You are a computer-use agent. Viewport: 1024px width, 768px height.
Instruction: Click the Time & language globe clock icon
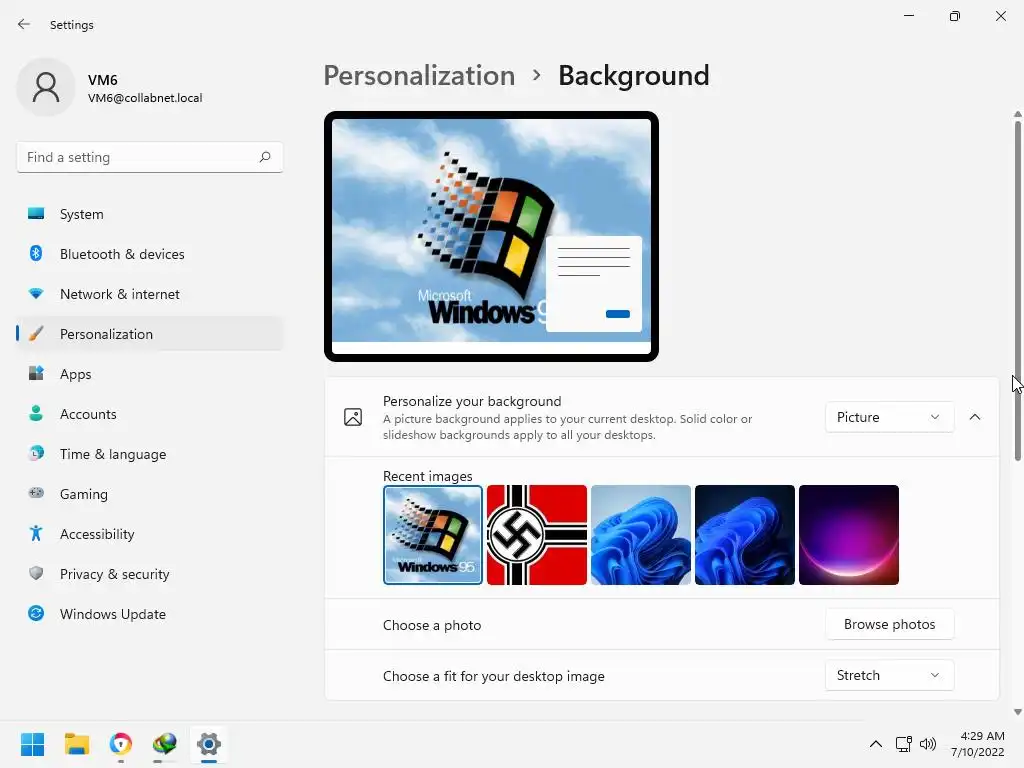(x=36, y=453)
